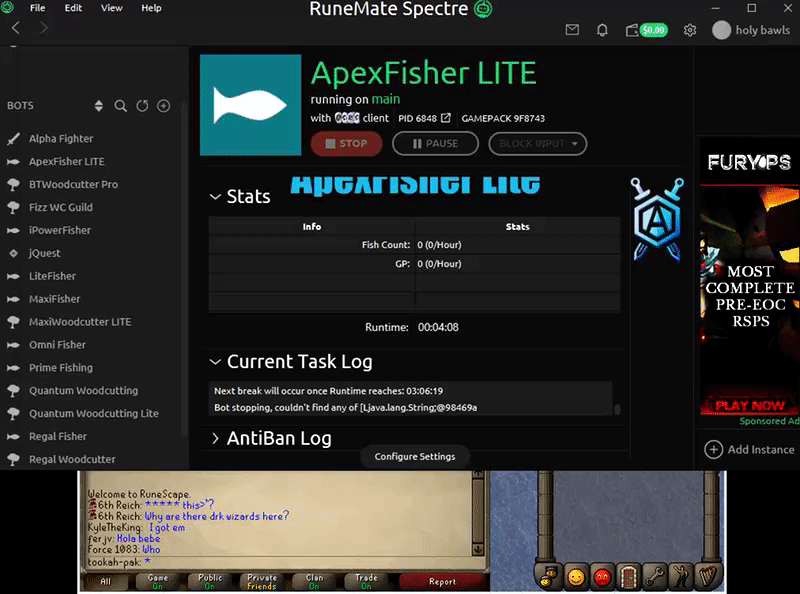Select ApexFisher LITE in bots list

(67, 162)
